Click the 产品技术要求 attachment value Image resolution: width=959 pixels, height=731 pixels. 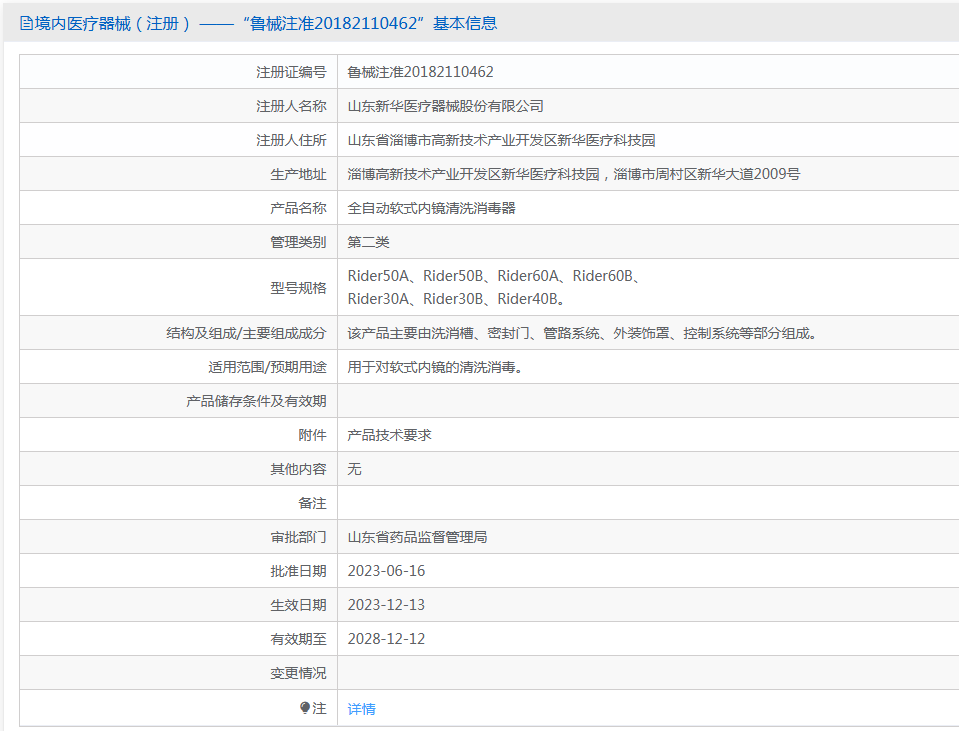[x=389, y=435]
